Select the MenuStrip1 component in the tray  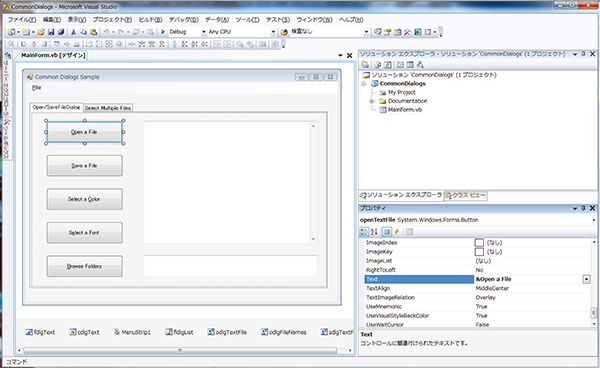click(x=132, y=332)
